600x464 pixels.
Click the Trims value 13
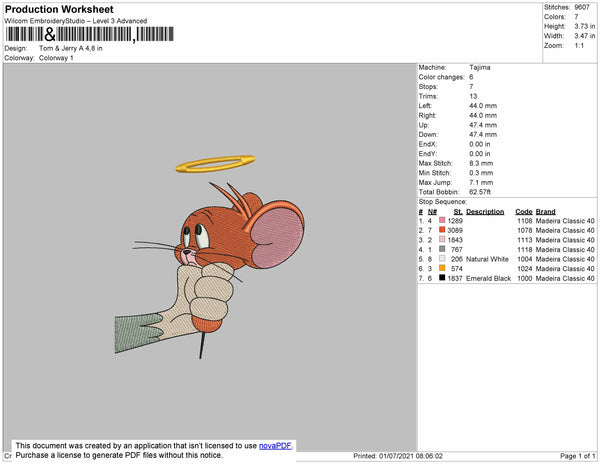(x=473, y=96)
